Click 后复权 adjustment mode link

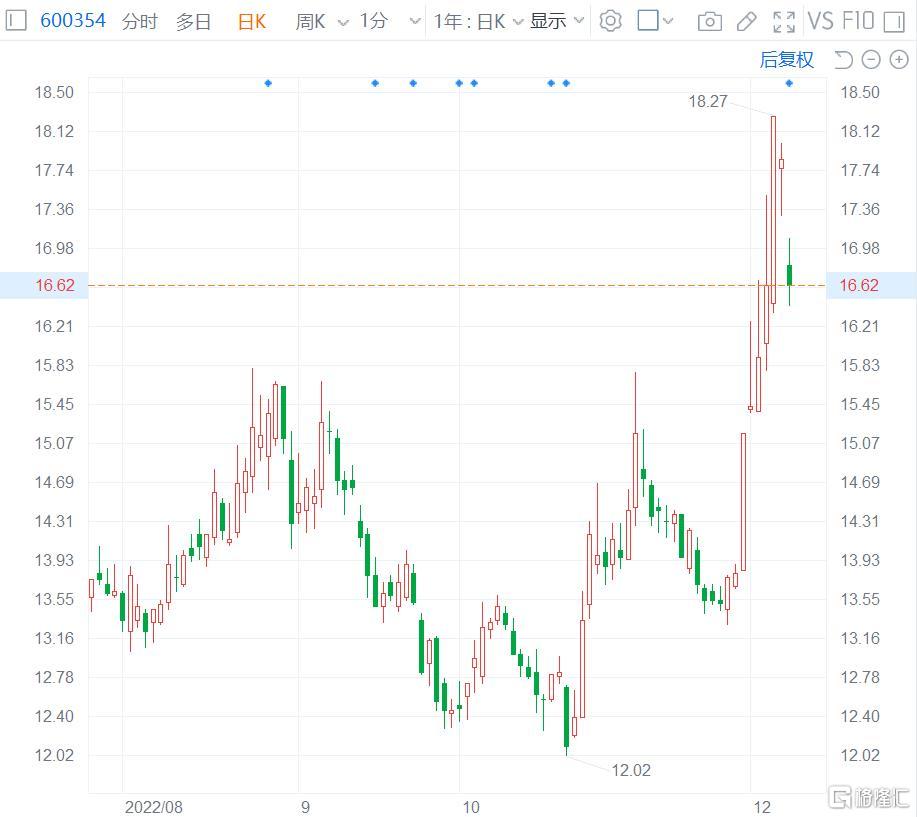tap(786, 60)
